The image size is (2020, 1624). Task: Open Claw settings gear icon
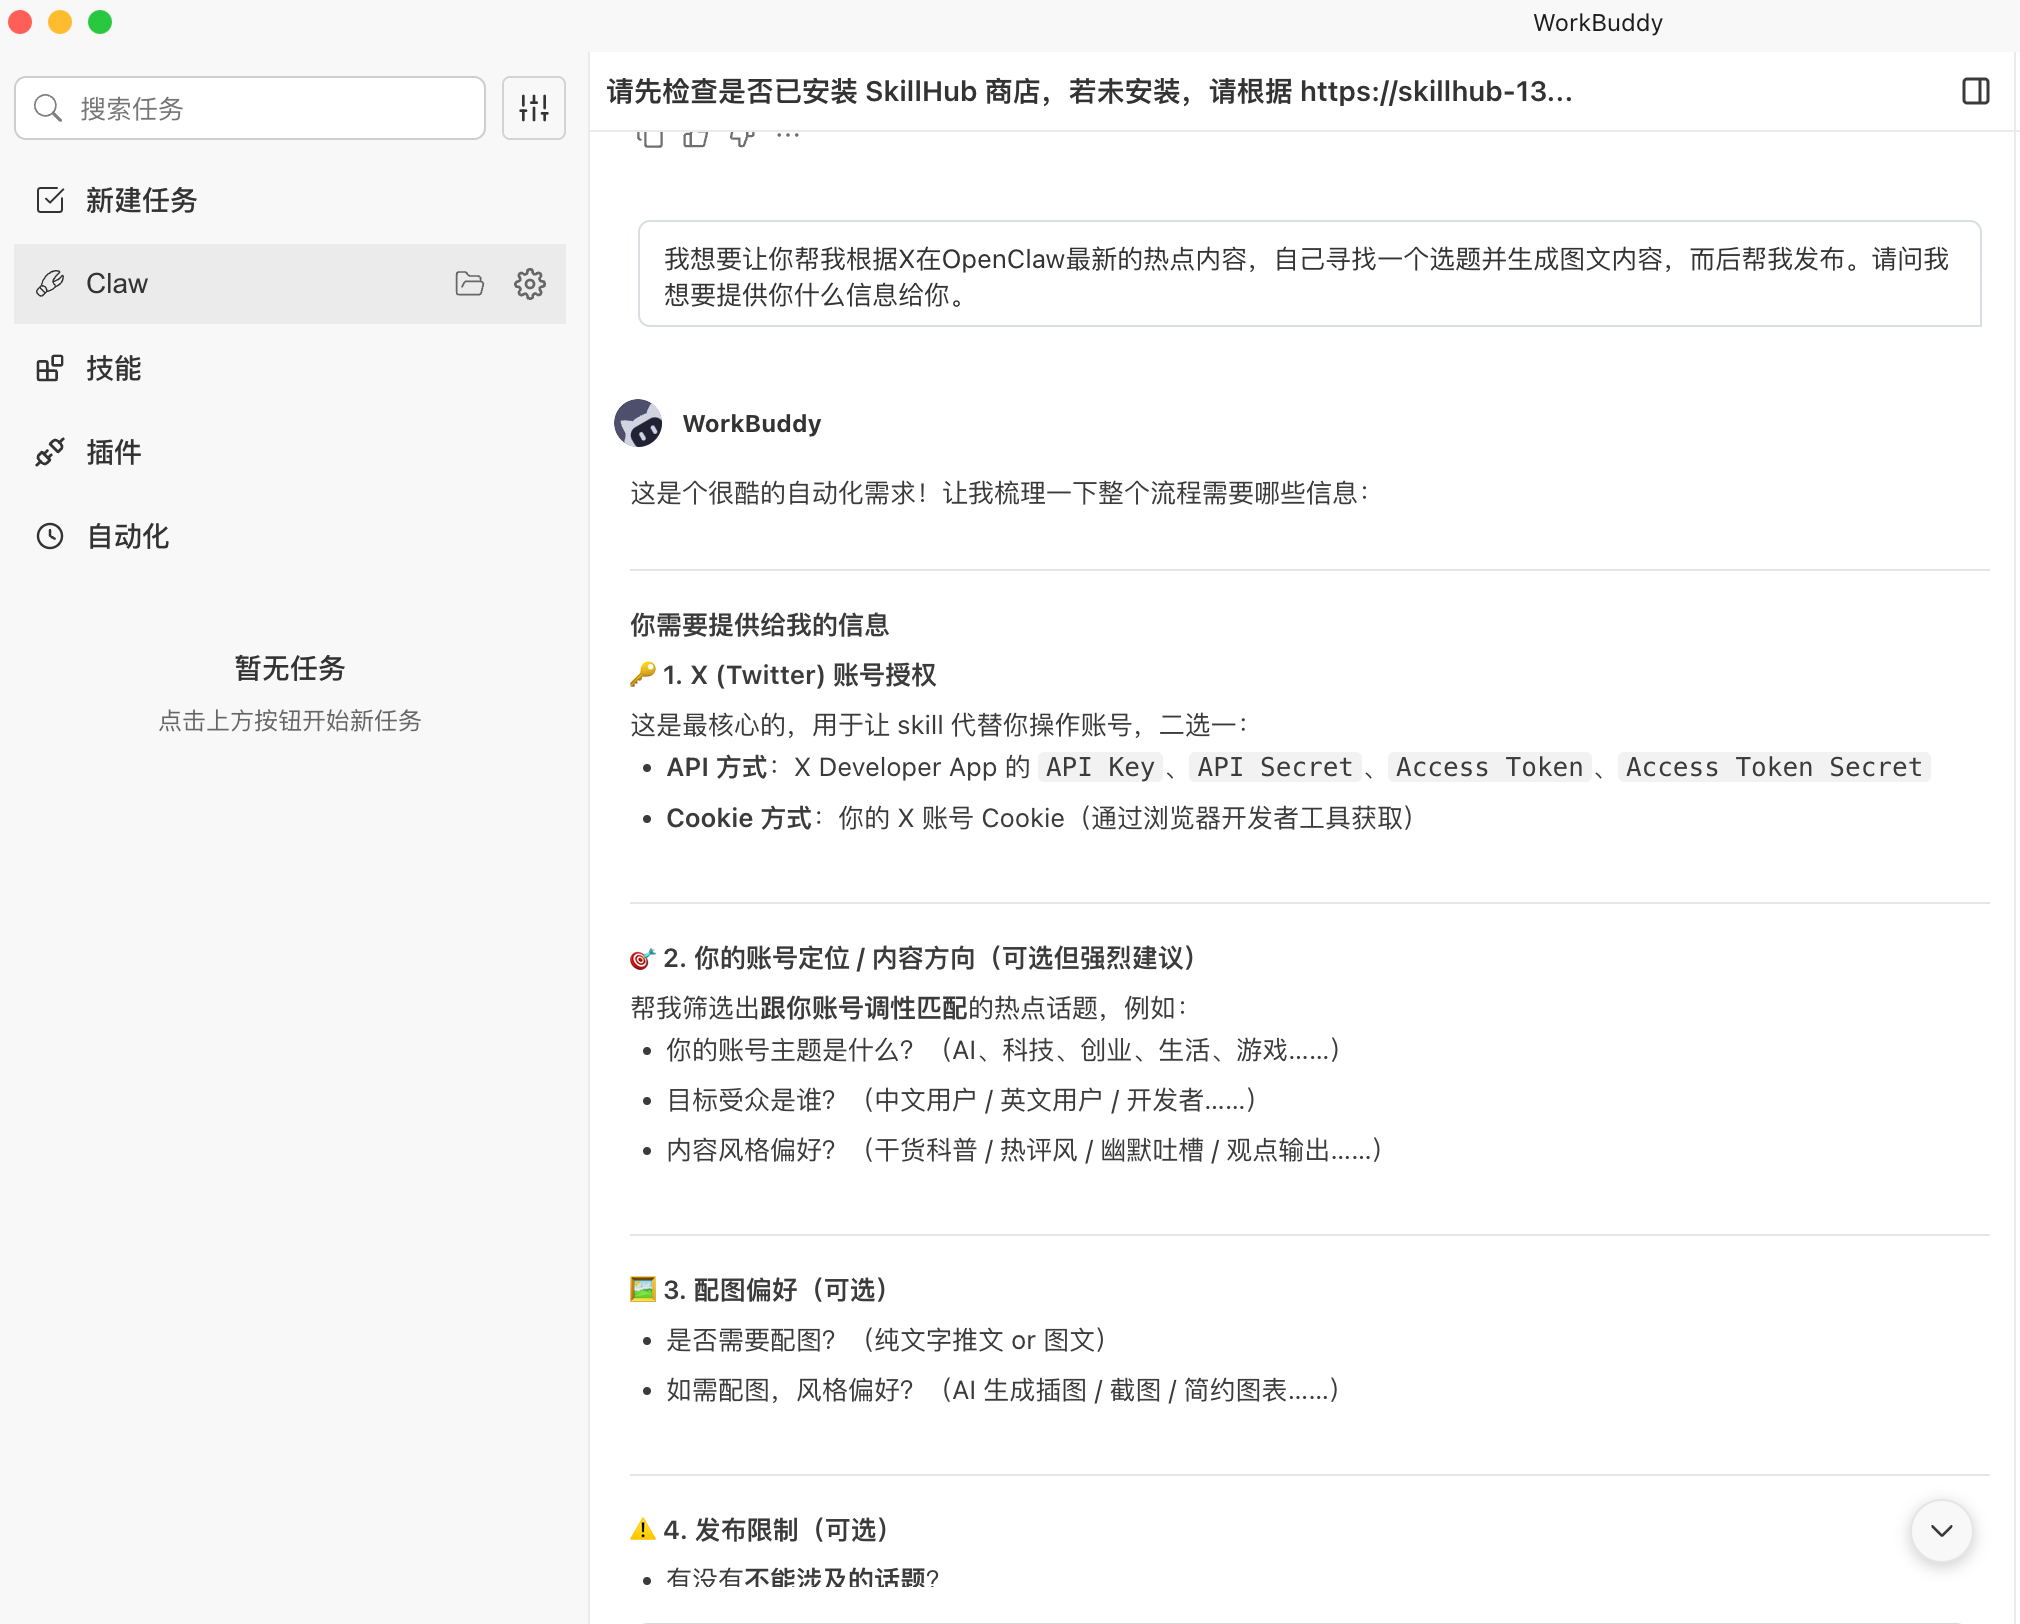530,284
